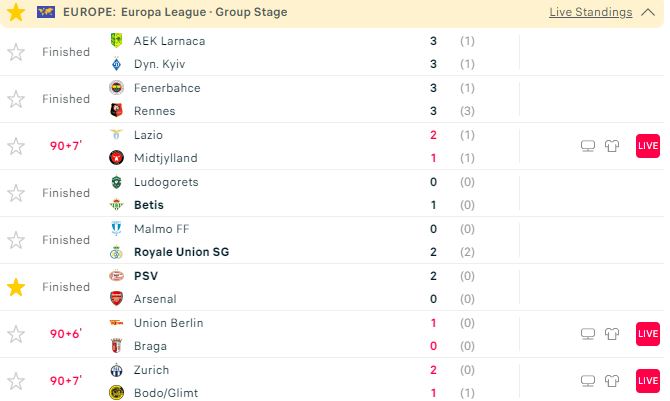Screen dimensions: 670x401
Task: Star the Fenerbahce vs Rennes match
Action: [x=15, y=99]
